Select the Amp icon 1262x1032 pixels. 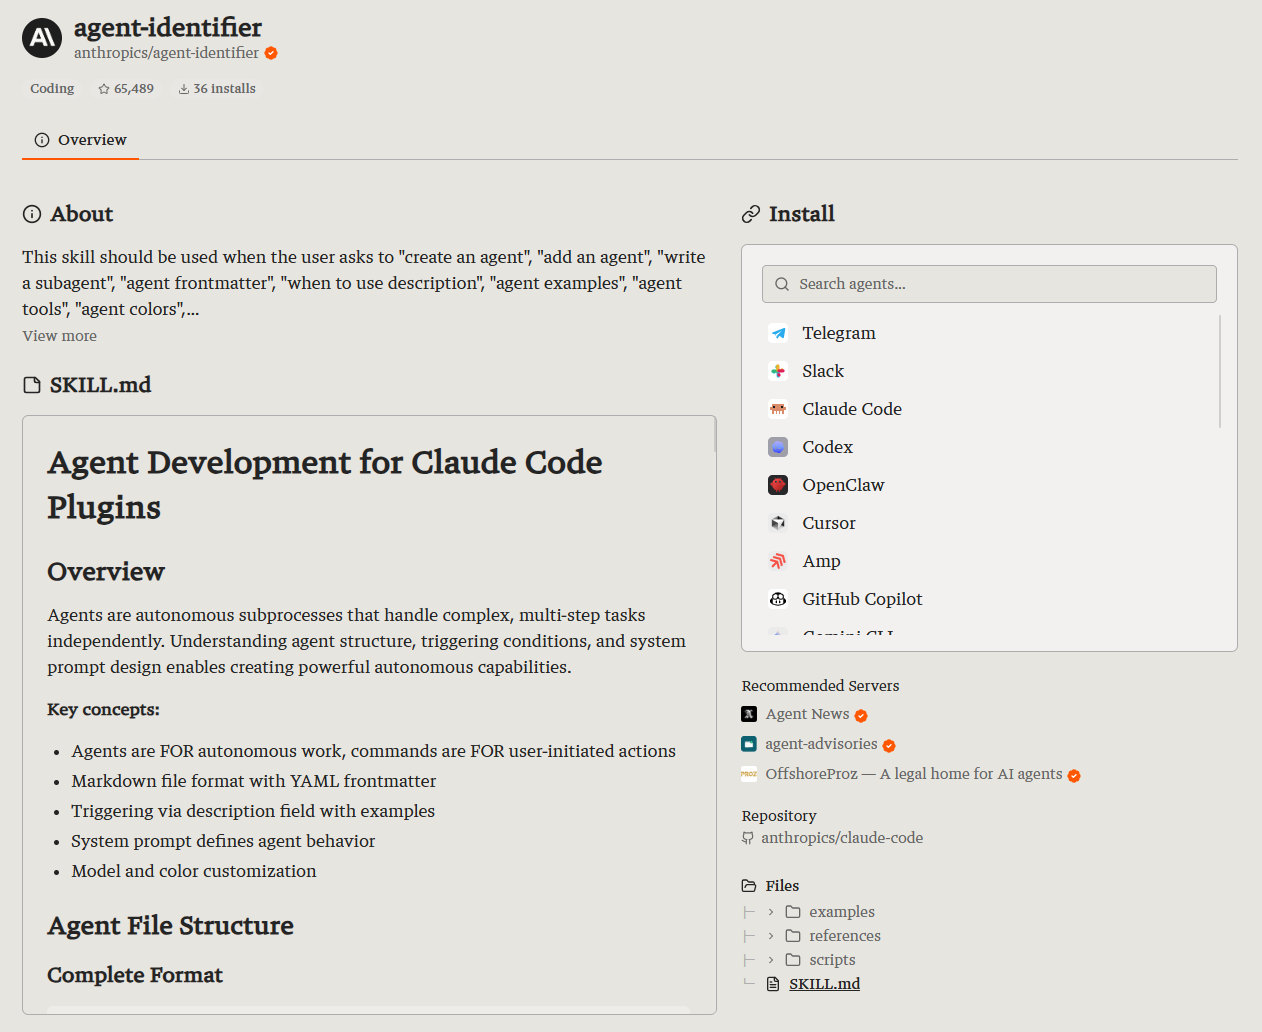pos(778,561)
